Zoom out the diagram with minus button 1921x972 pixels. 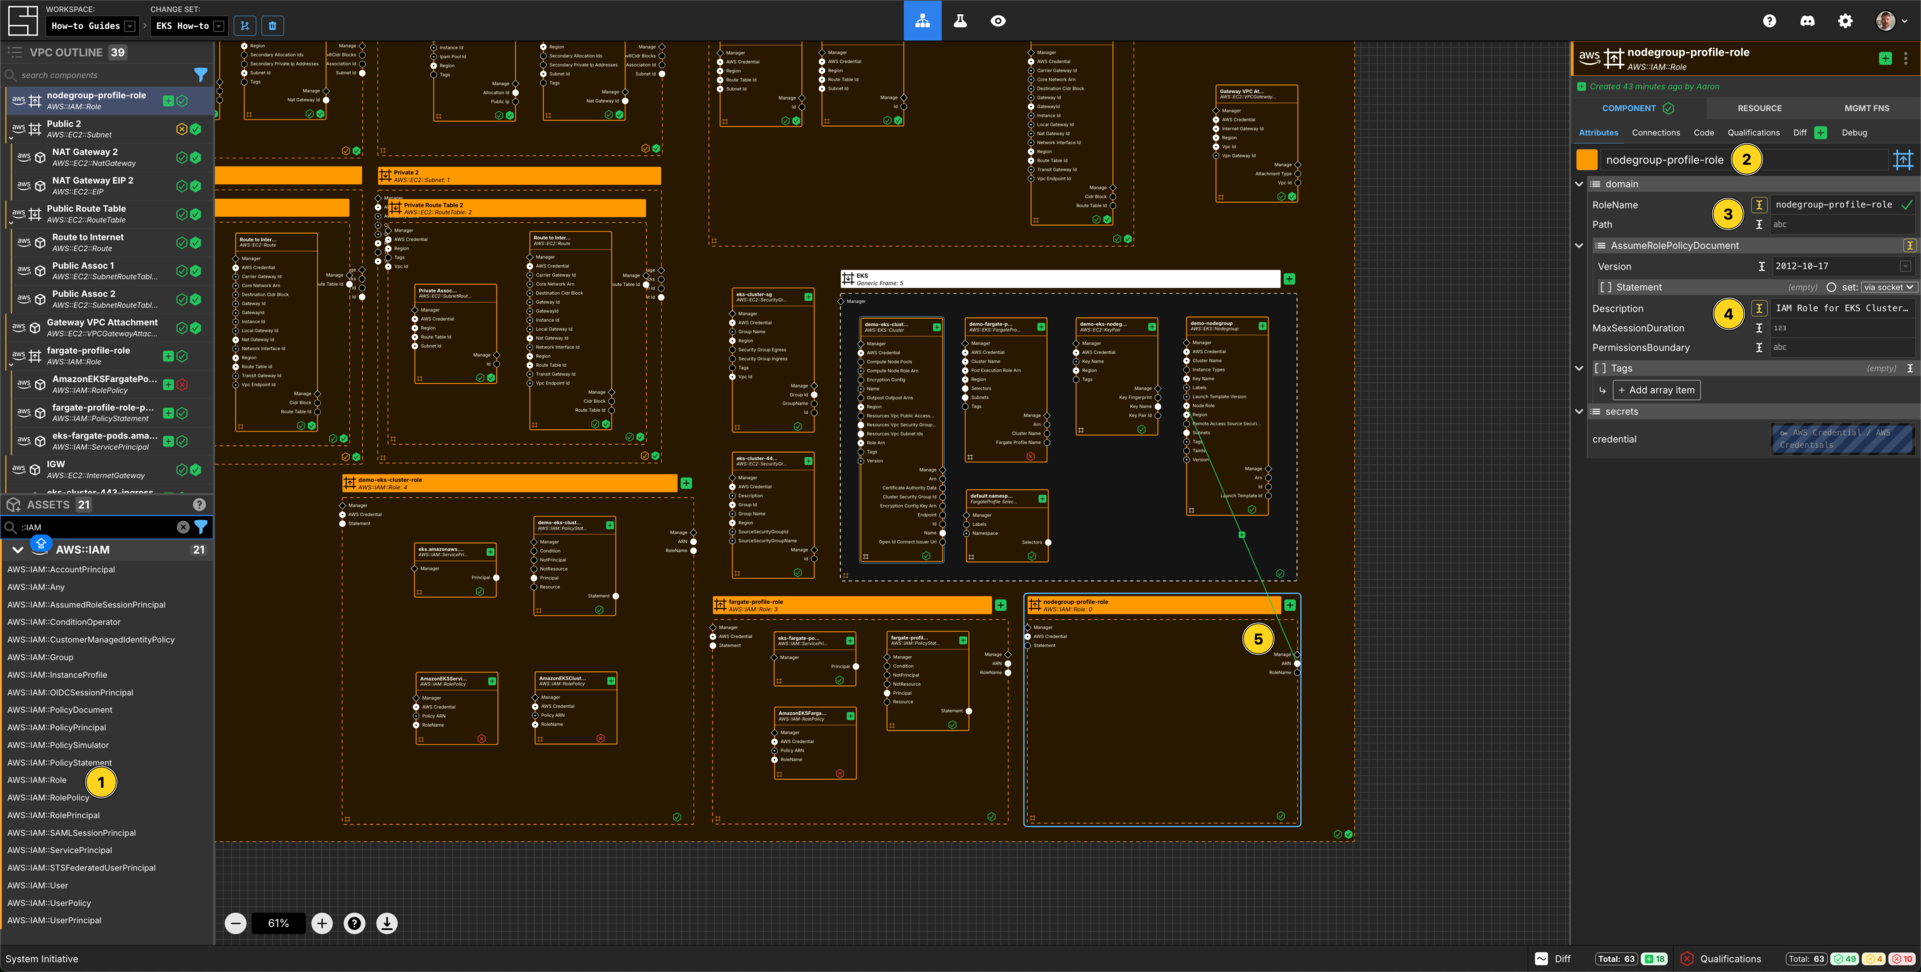(235, 923)
